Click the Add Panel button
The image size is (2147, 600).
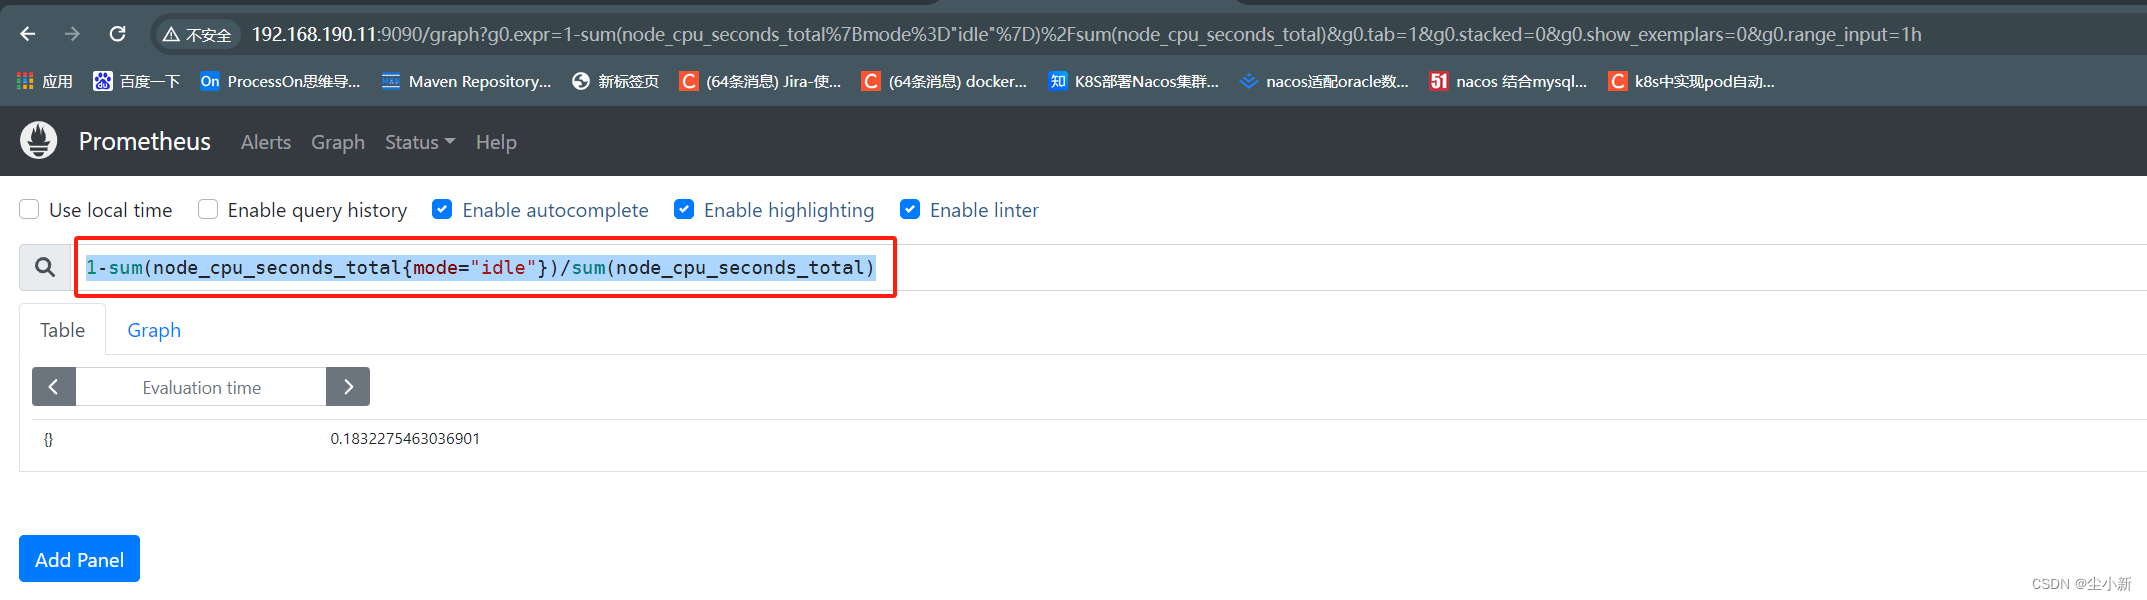[79, 559]
